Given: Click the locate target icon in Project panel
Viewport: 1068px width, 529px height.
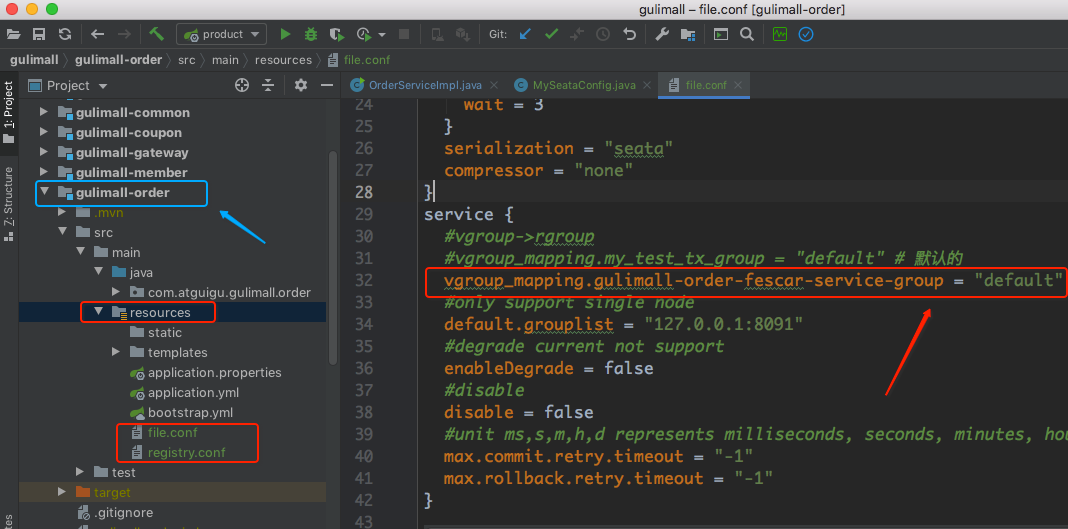Looking at the screenshot, I should (241, 86).
